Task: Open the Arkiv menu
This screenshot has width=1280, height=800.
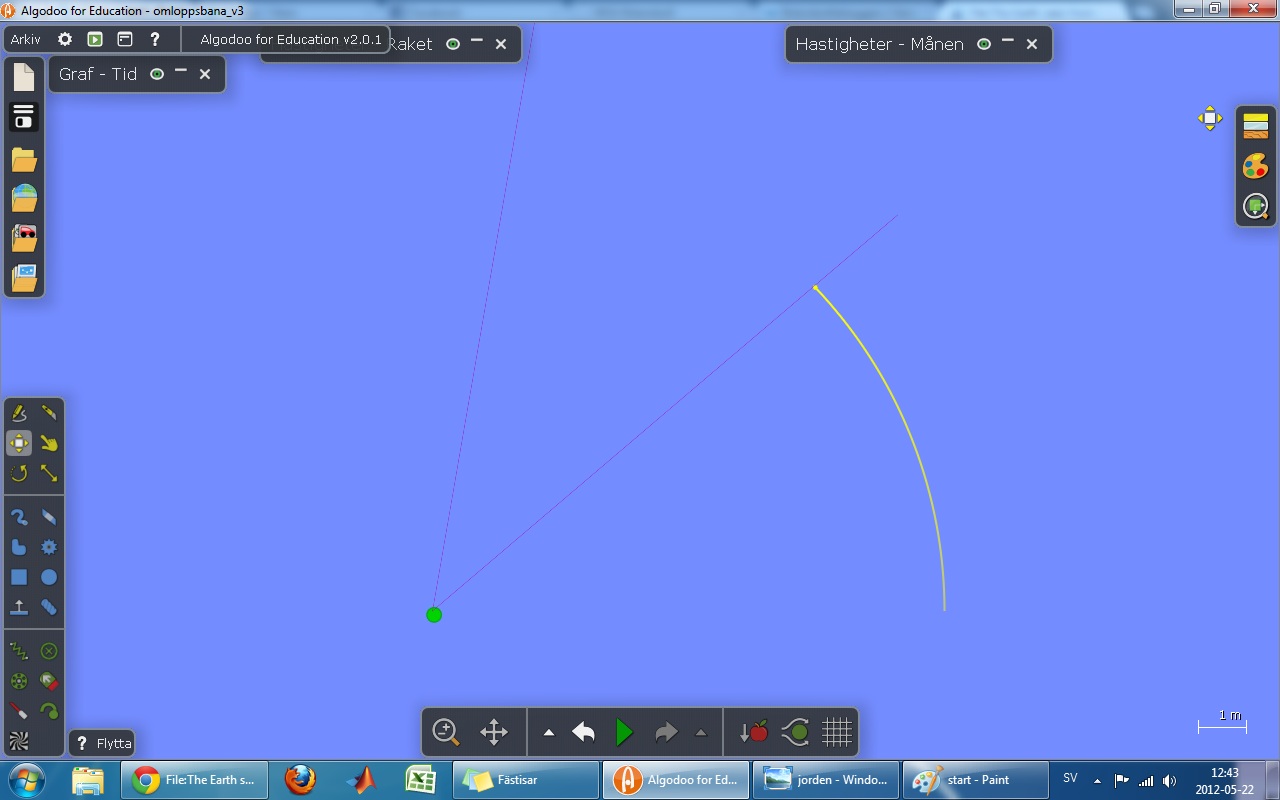Action: 26,39
